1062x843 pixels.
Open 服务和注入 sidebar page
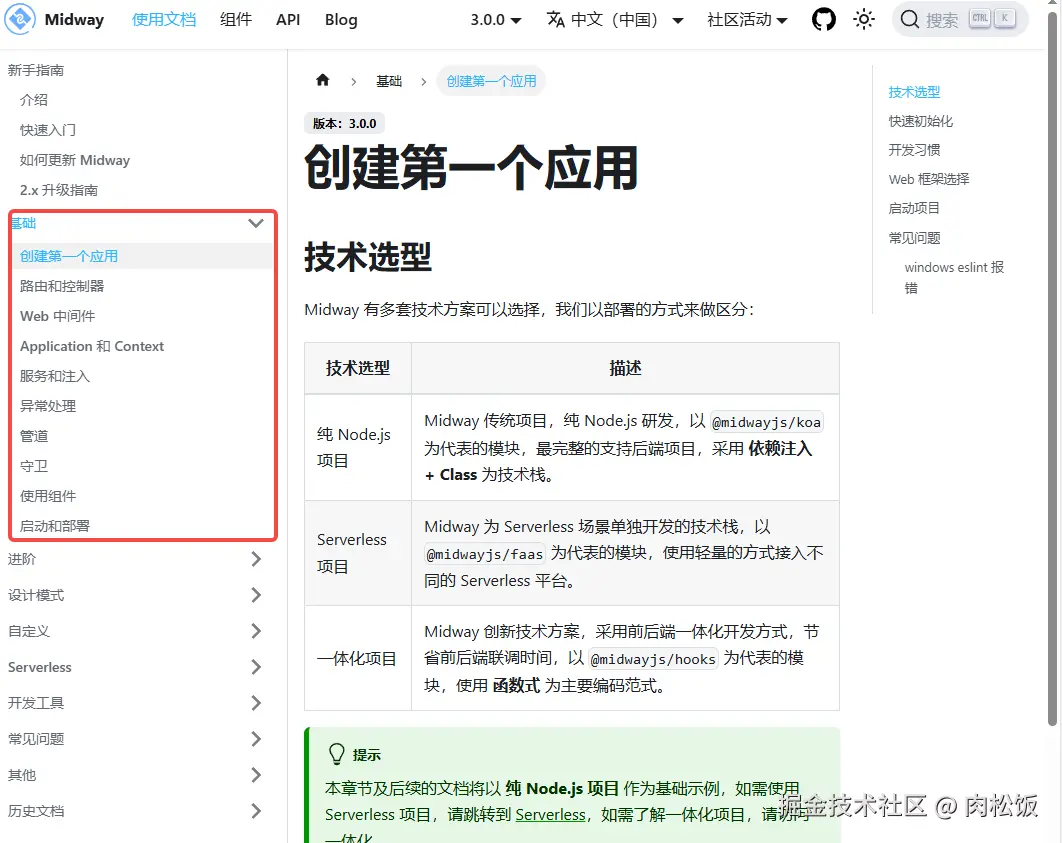click(x=55, y=376)
